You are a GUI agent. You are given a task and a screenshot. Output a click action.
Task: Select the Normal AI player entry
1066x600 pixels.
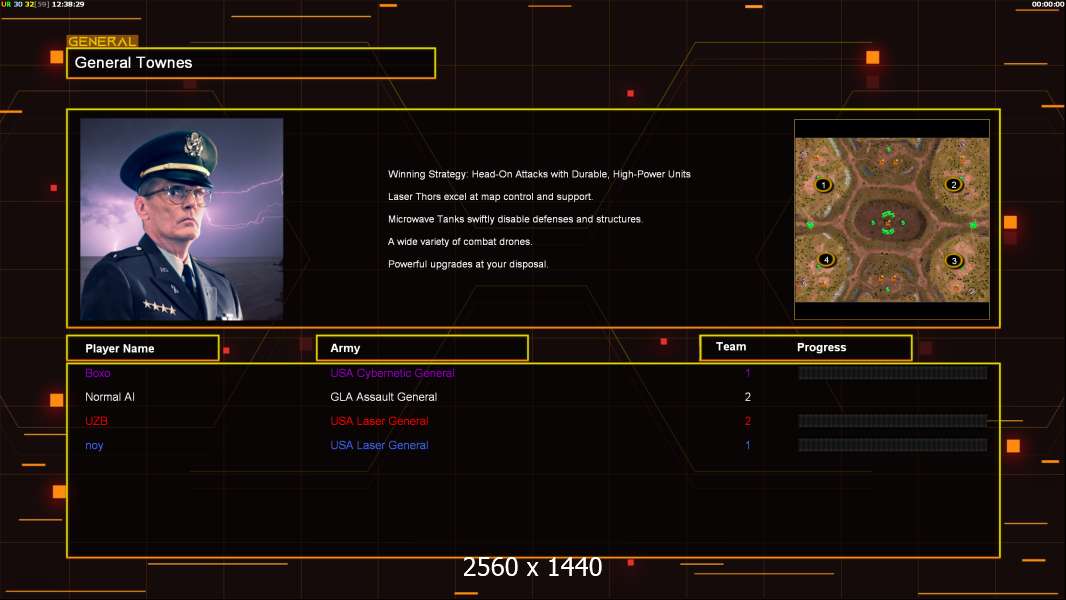coord(110,397)
